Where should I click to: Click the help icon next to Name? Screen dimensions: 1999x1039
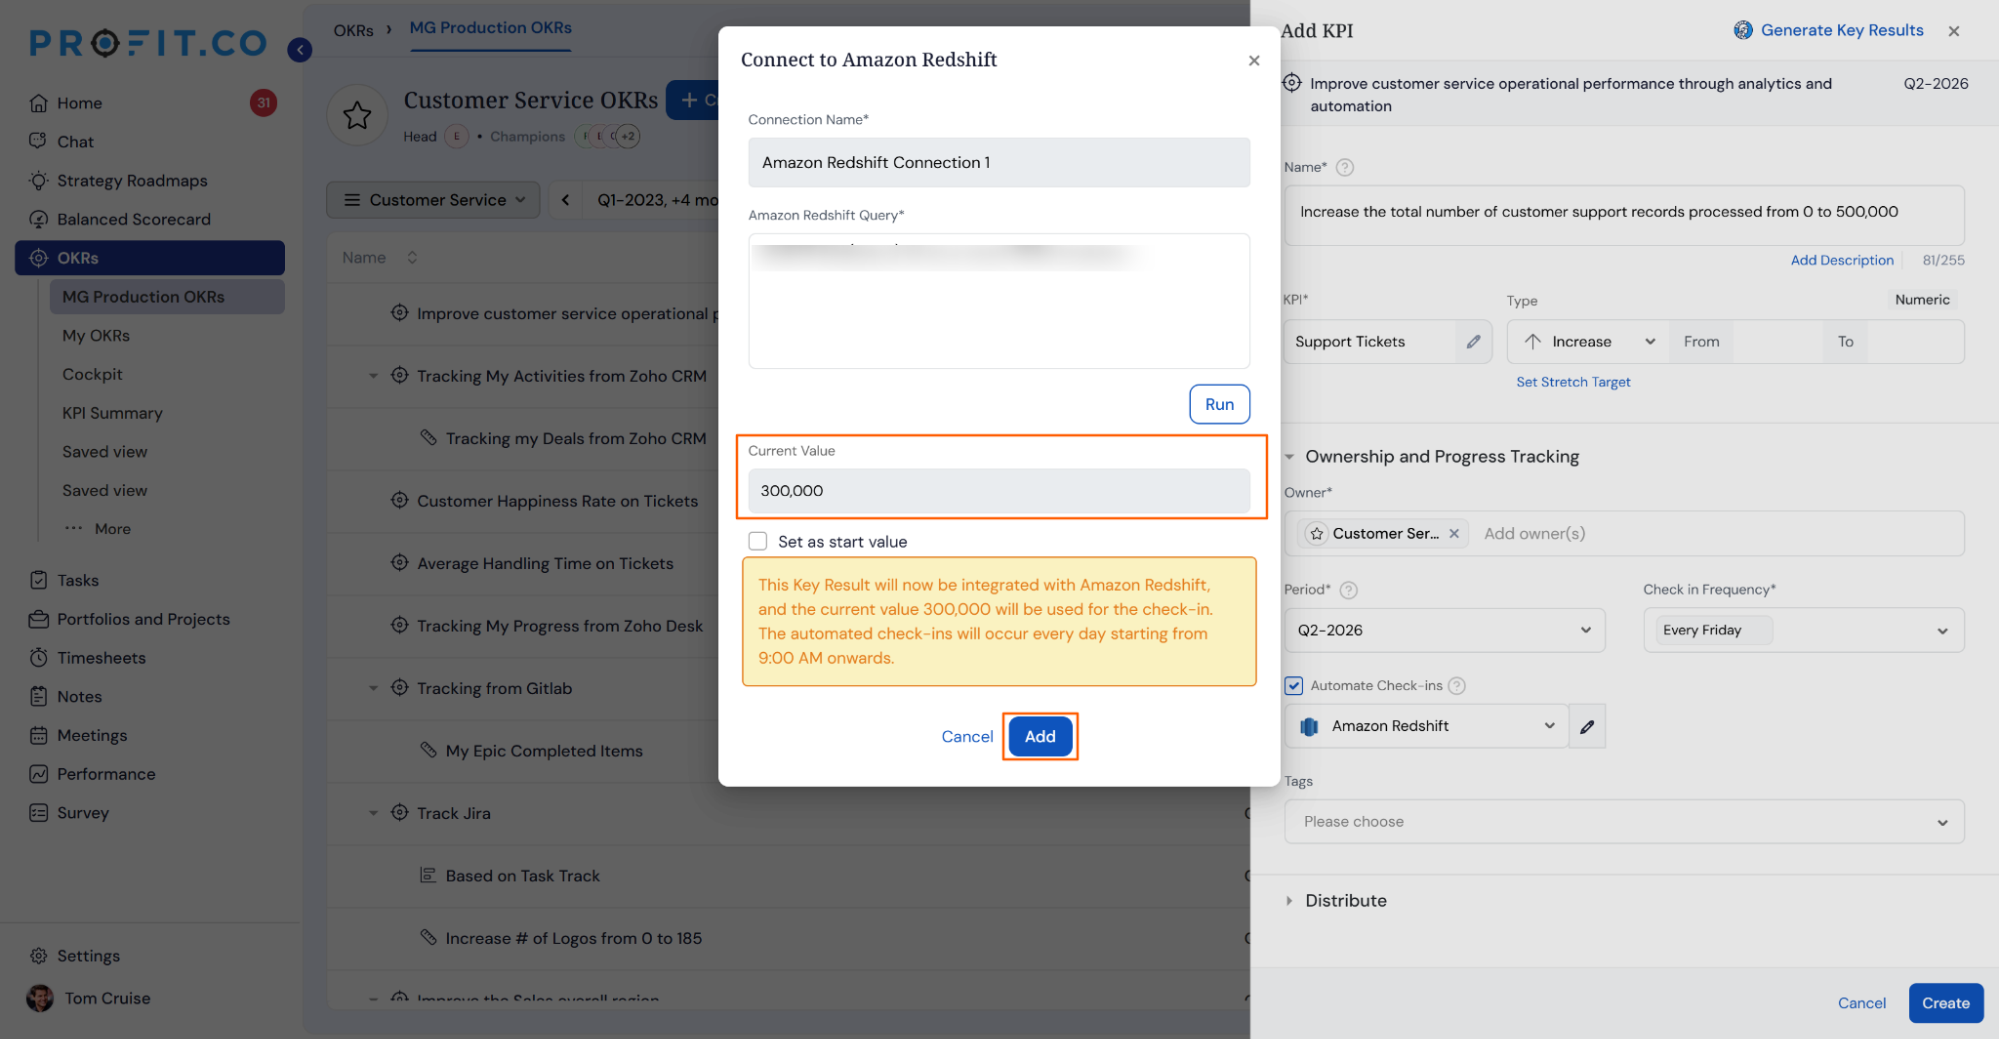pyautogui.click(x=1345, y=168)
